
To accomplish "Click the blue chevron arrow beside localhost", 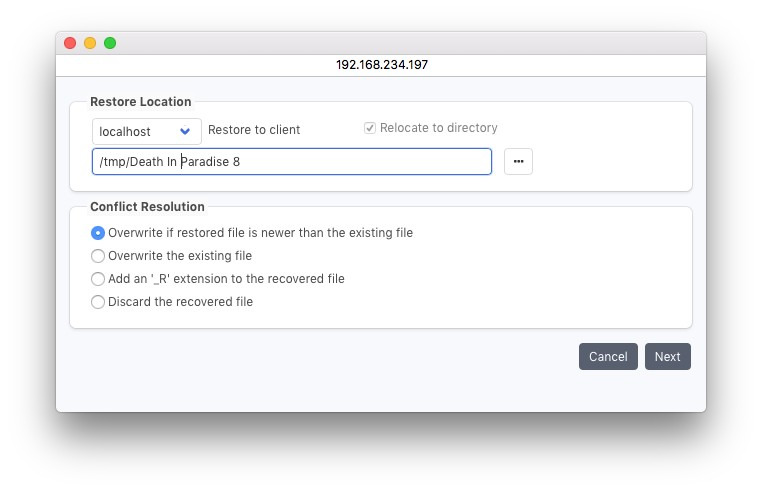I will (x=185, y=131).
